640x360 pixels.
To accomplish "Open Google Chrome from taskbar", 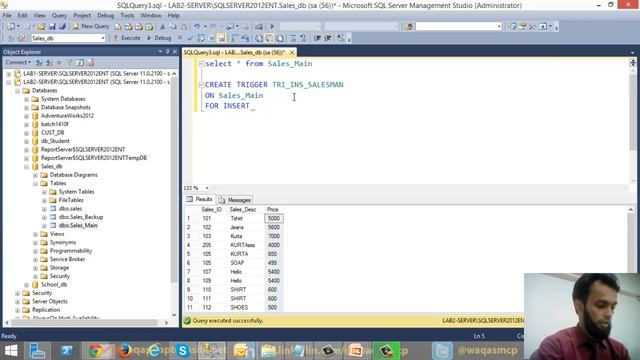I will point(96,351).
